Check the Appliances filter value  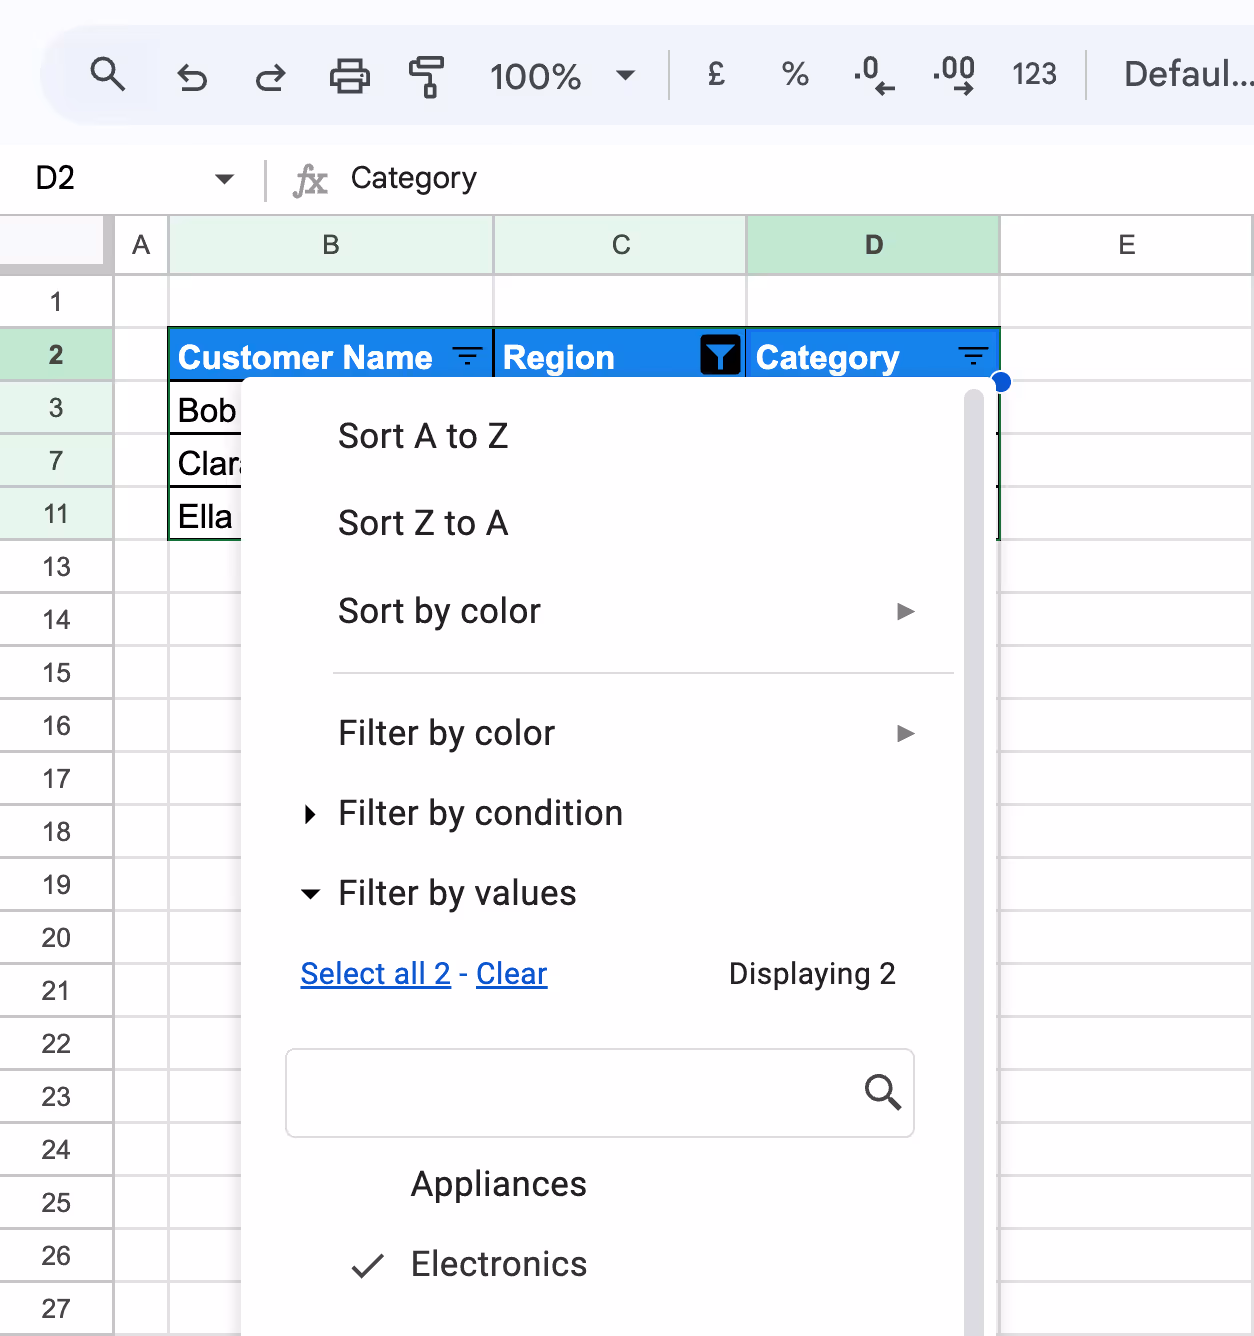point(498,1184)
